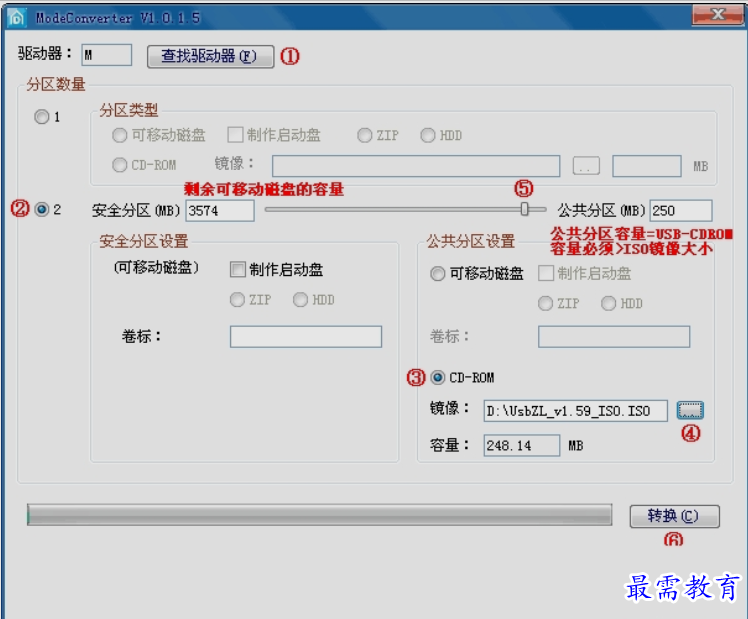
Task: Check 制作启动盘 in 分区类型 group
Action: click(235, 135)
